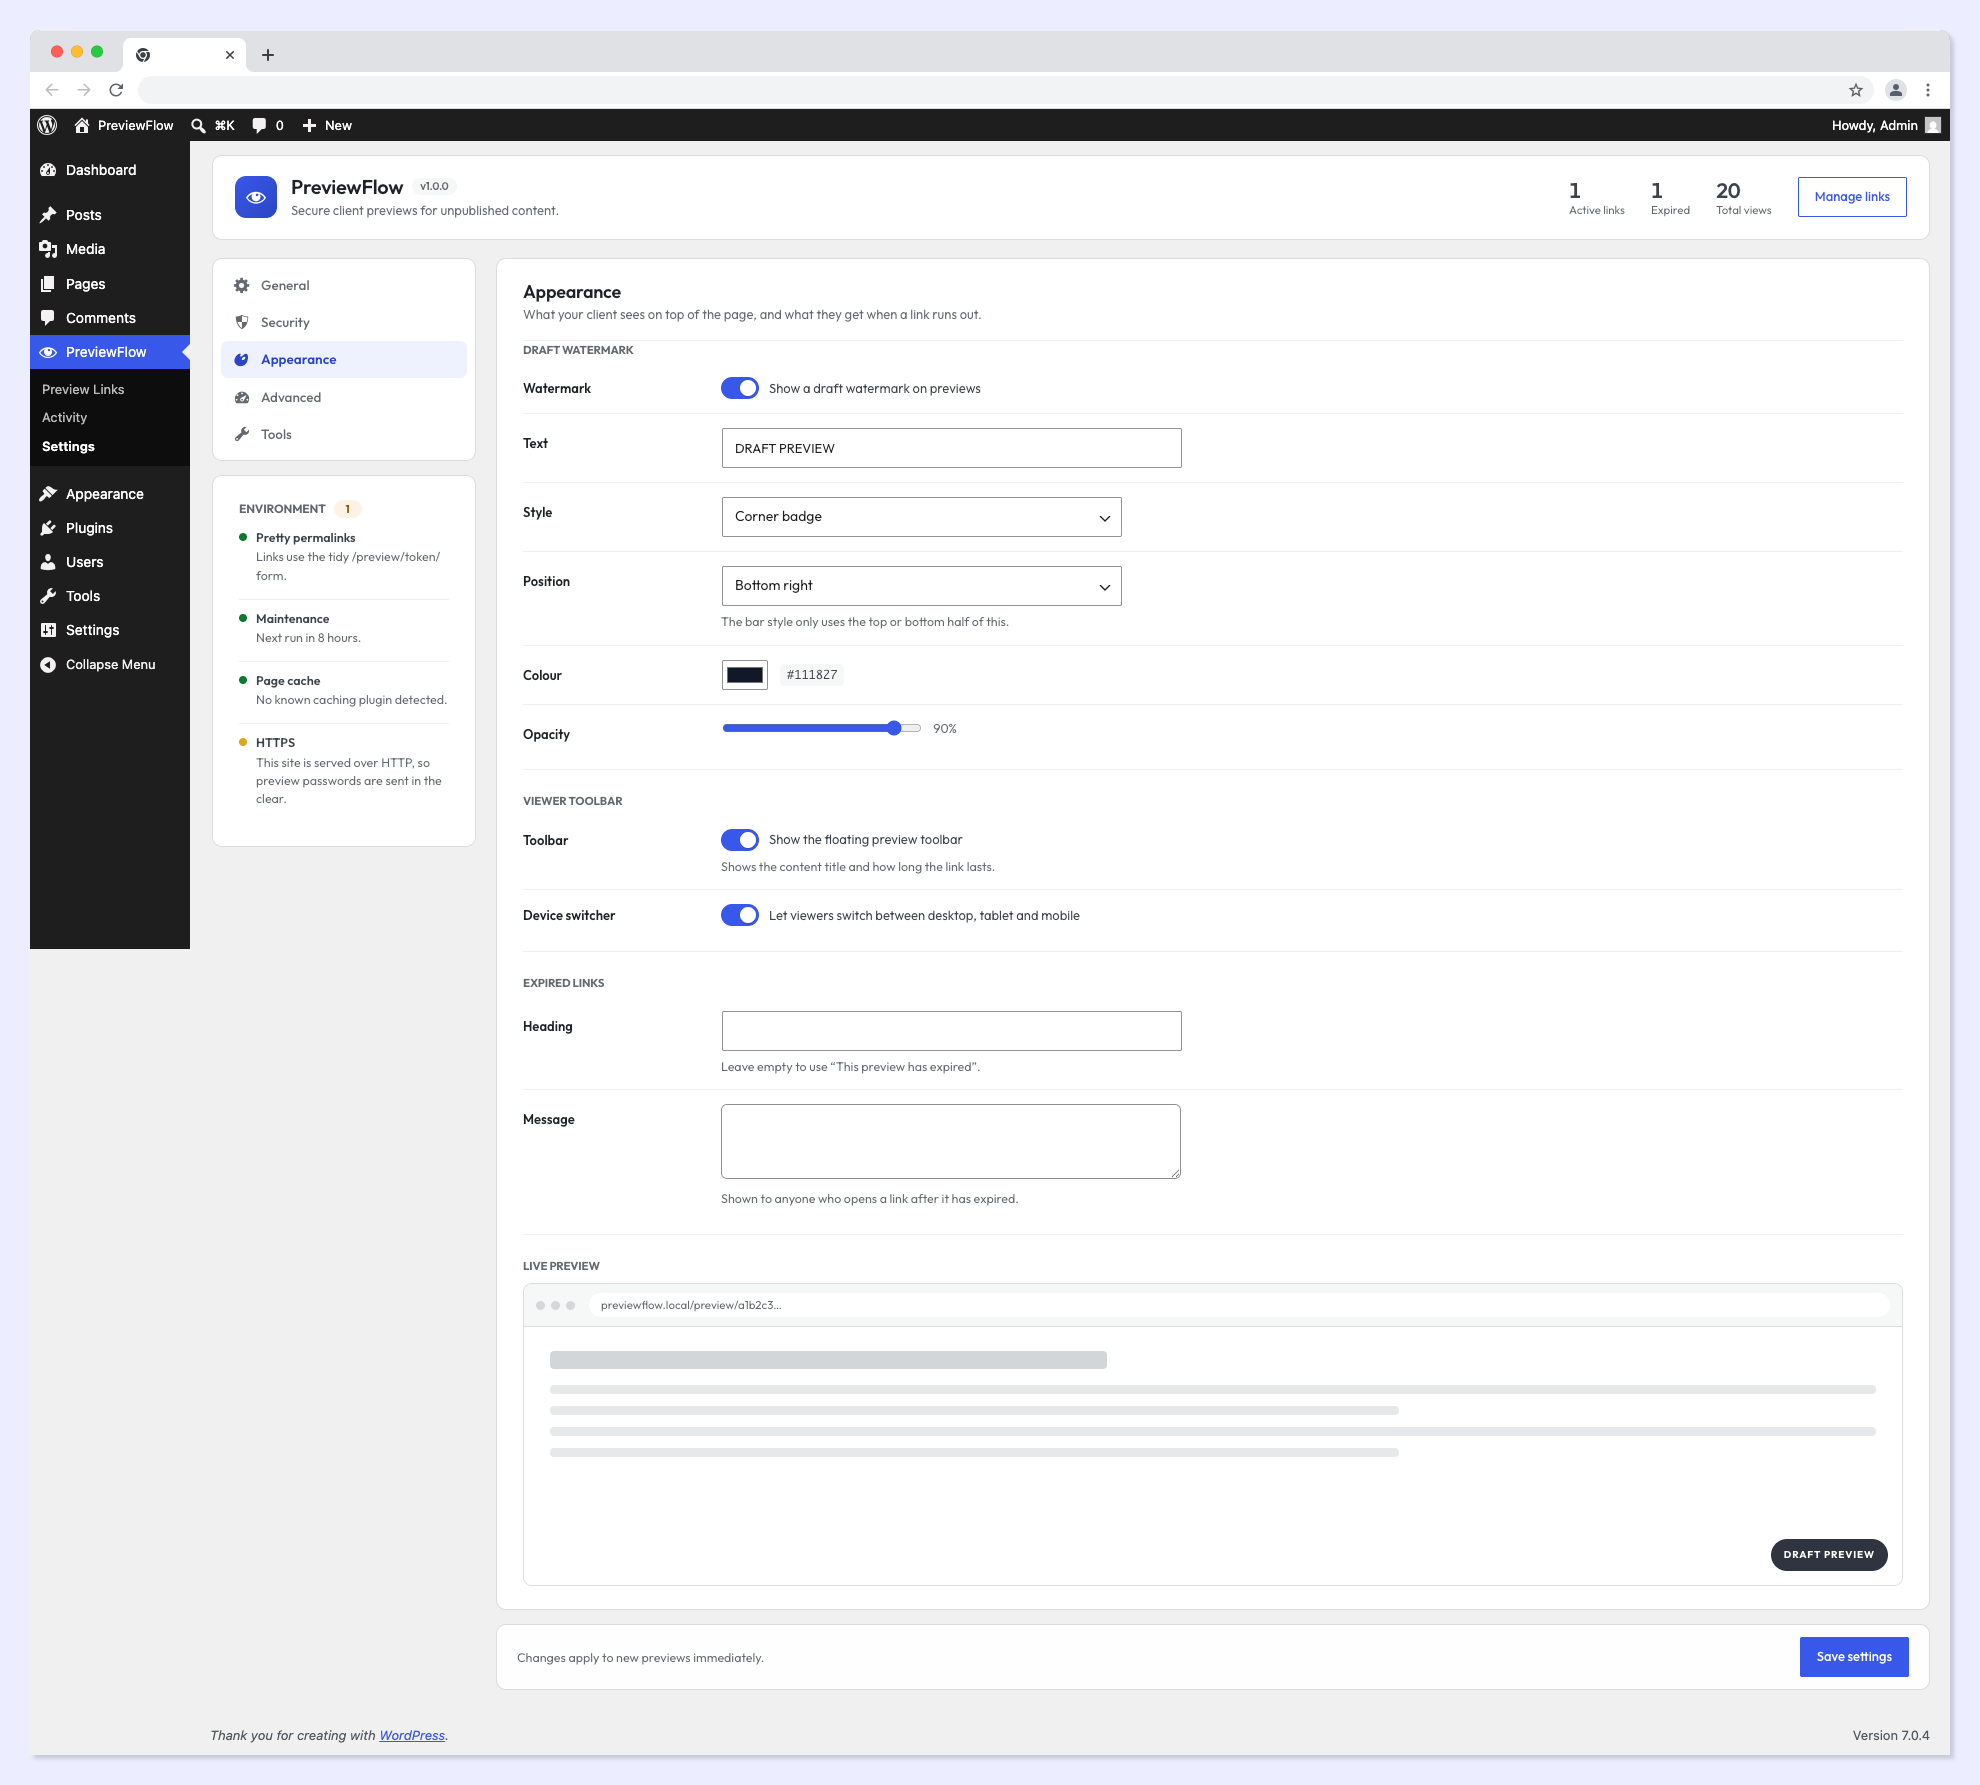Image resolution: width=1980 pixels, height=1785 pixels.
Task: Open the browser three-dot menu
Action: pyautogui.click(x=1928, y=90)
